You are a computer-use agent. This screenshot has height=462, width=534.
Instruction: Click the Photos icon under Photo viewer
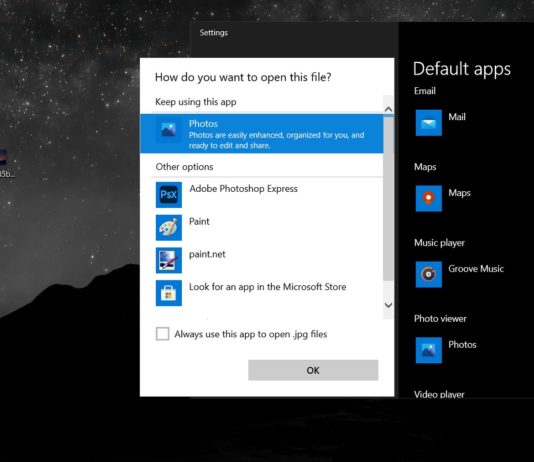click(429, 350)
